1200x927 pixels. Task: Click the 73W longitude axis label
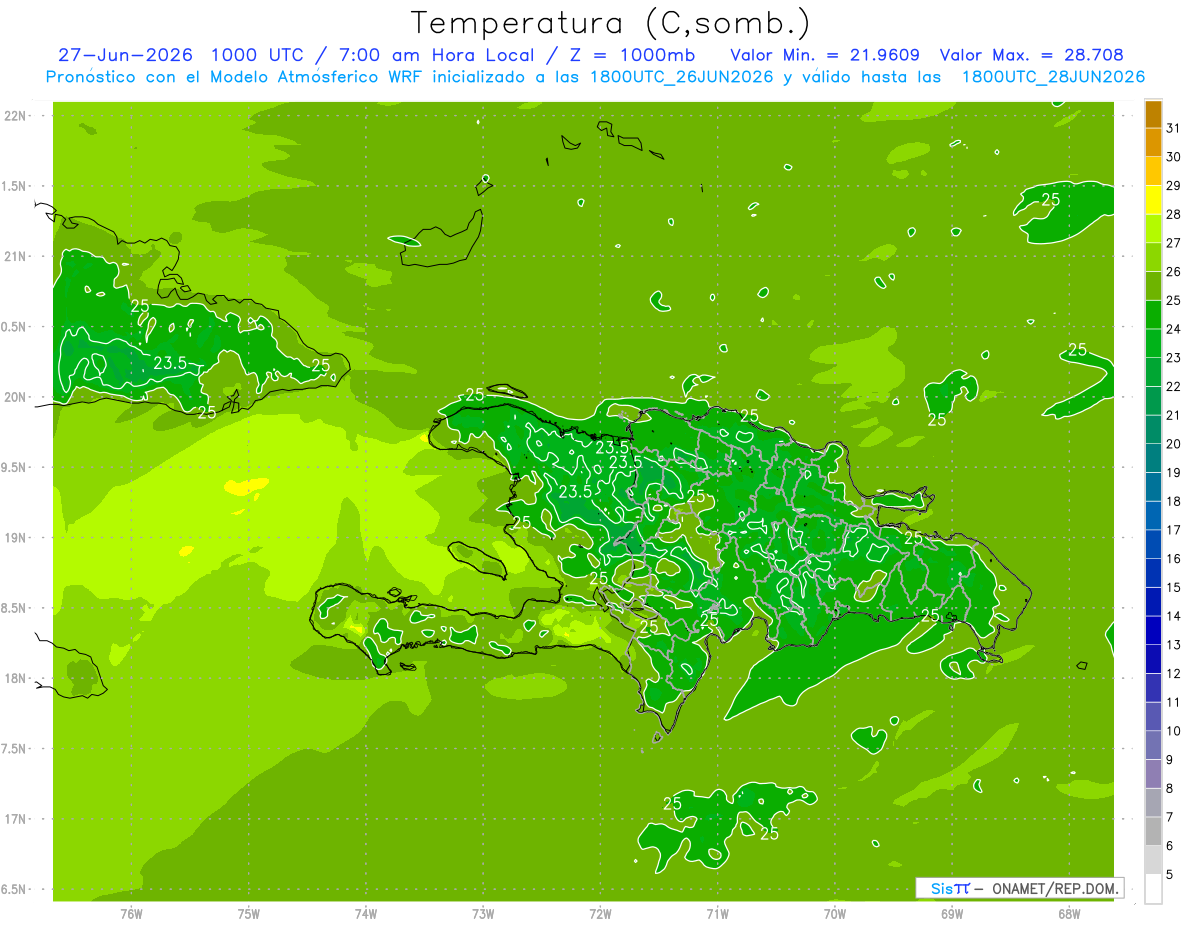[x=483, y=913]
